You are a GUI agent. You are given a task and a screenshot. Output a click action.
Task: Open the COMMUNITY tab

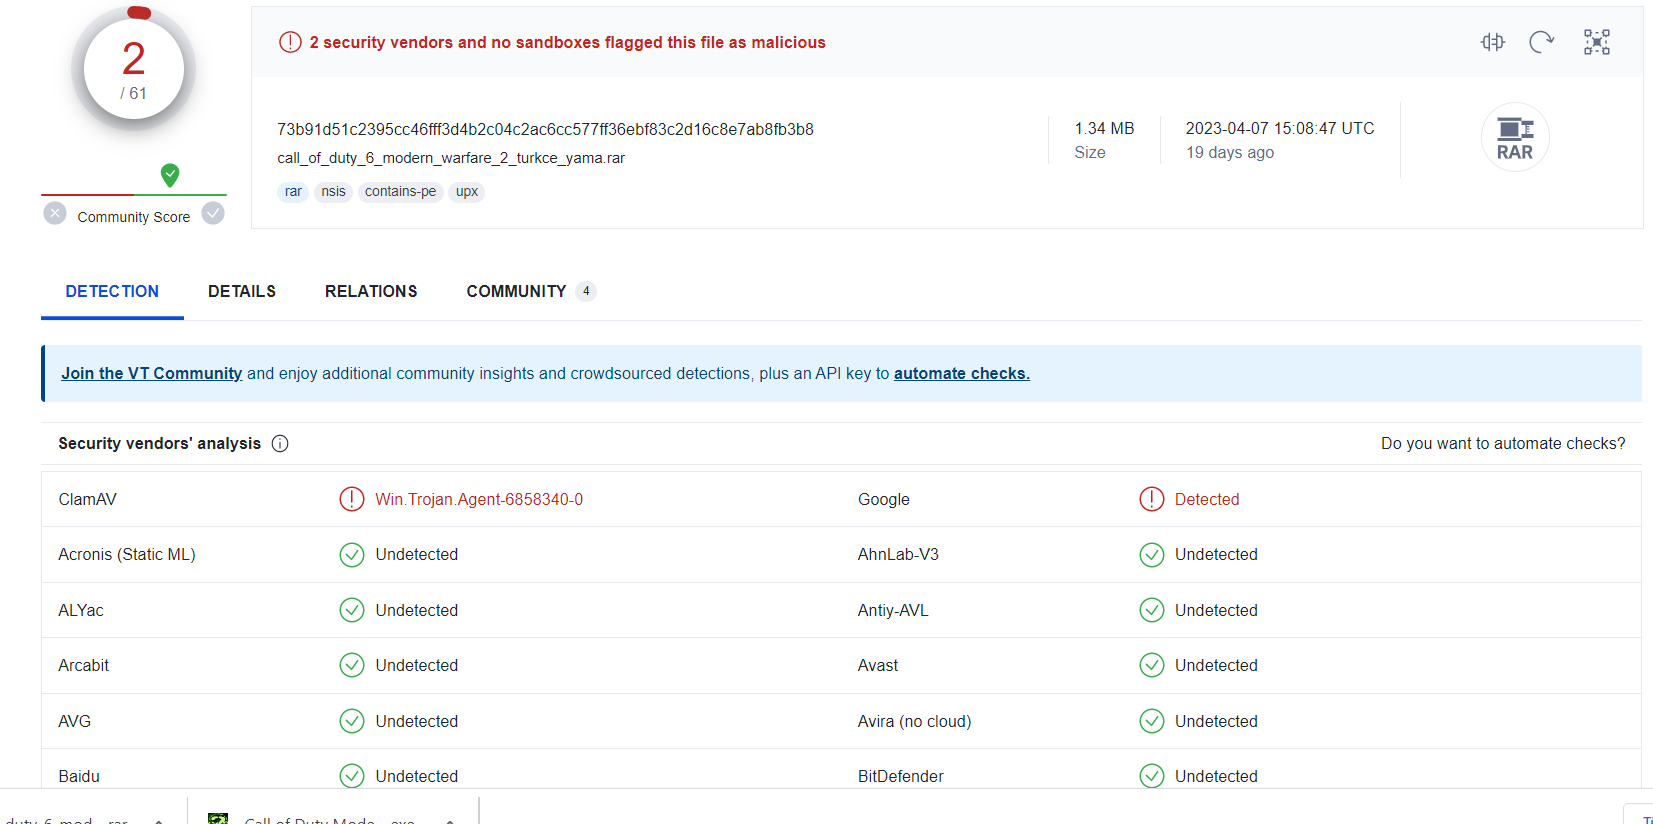pyautogui.click(x=517, y=292)
